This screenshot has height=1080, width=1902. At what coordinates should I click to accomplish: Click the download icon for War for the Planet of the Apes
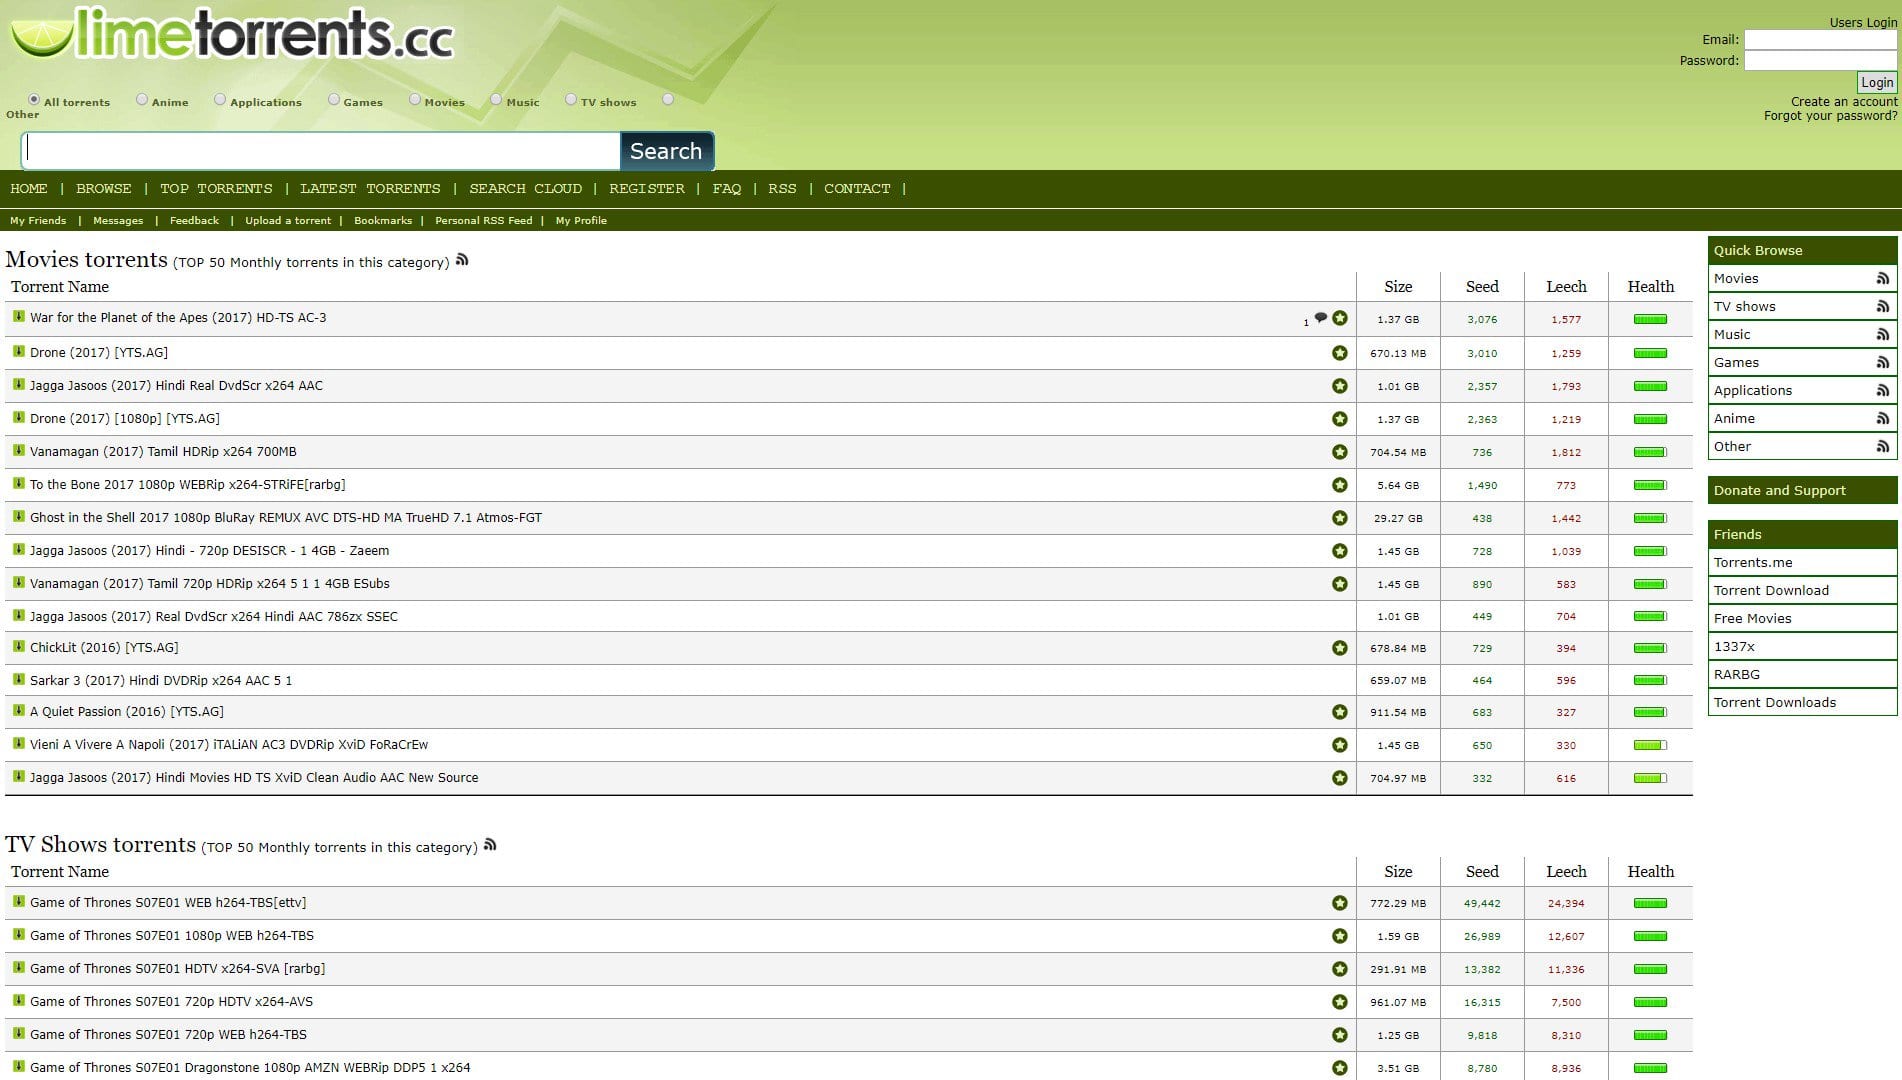18,317
